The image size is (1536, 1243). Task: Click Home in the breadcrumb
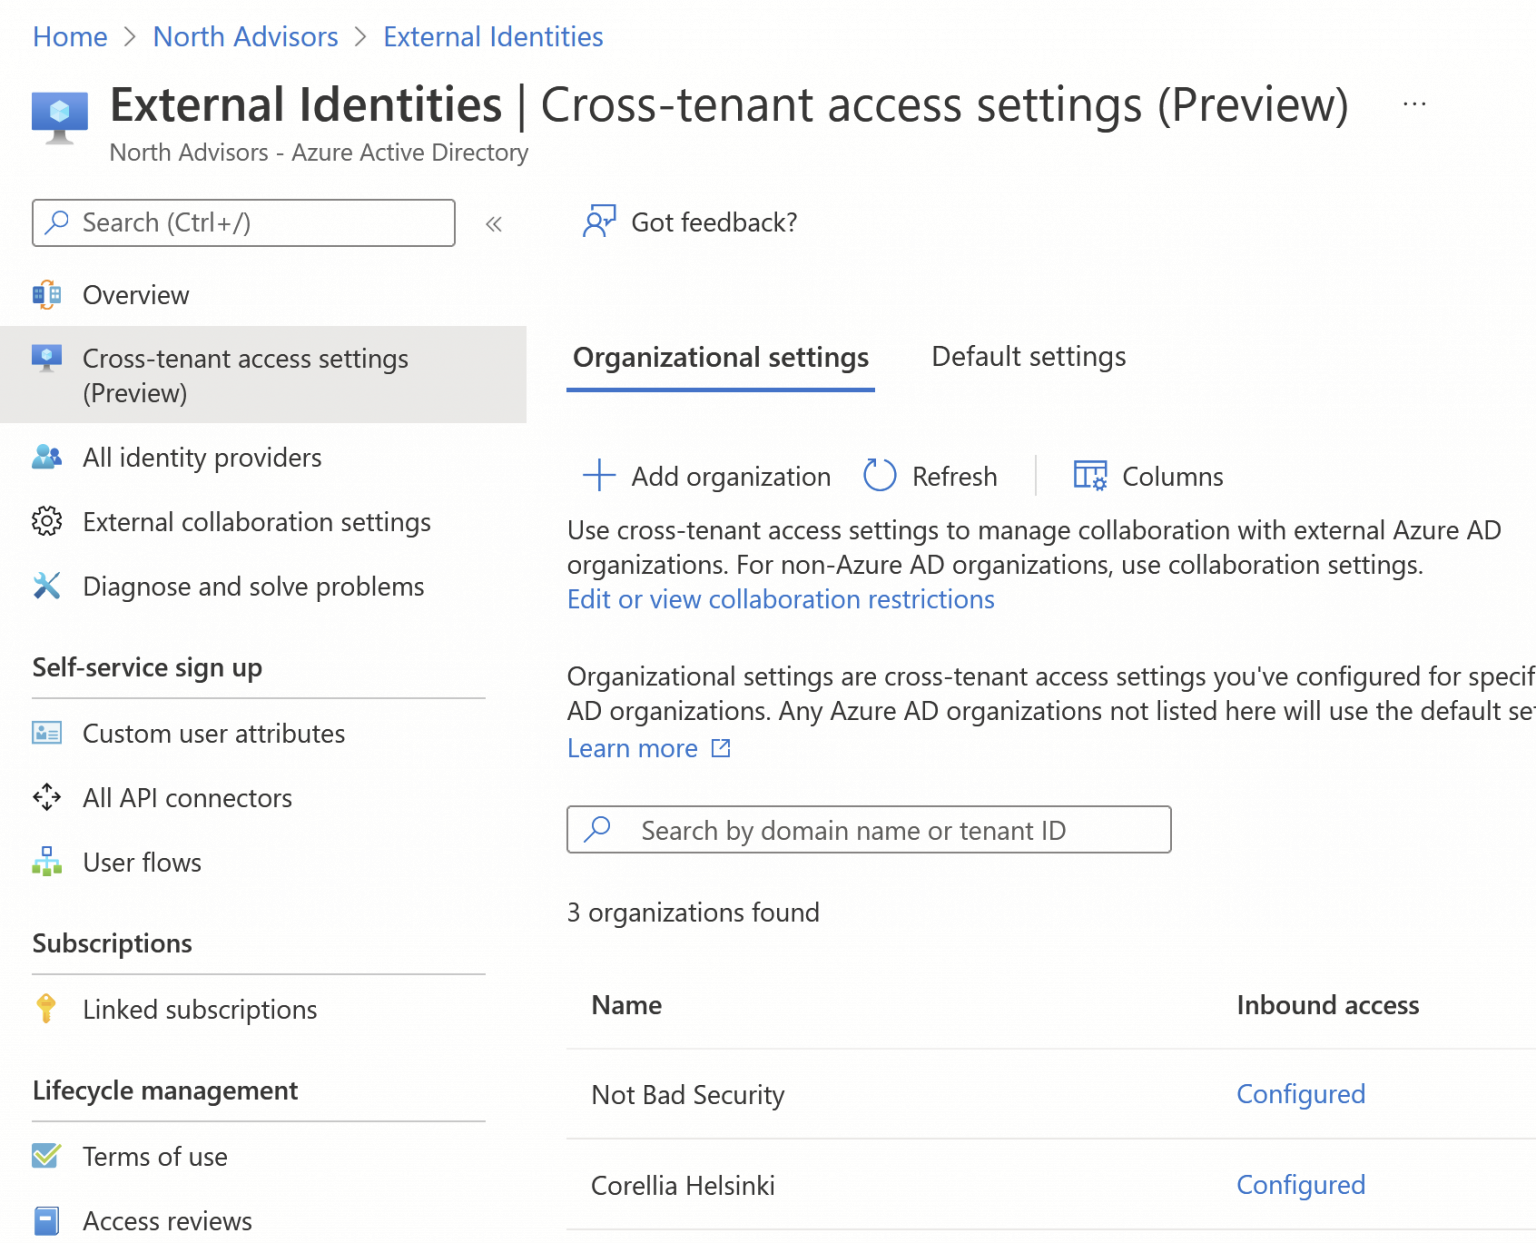tap(70, 37)
